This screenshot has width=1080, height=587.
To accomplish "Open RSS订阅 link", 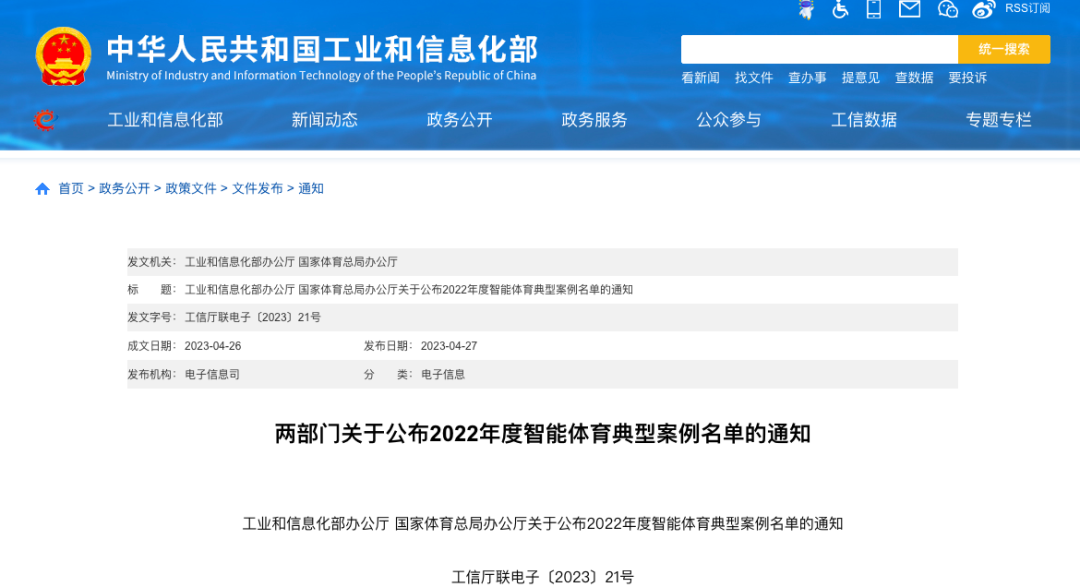I will (x=1027, y=8).
